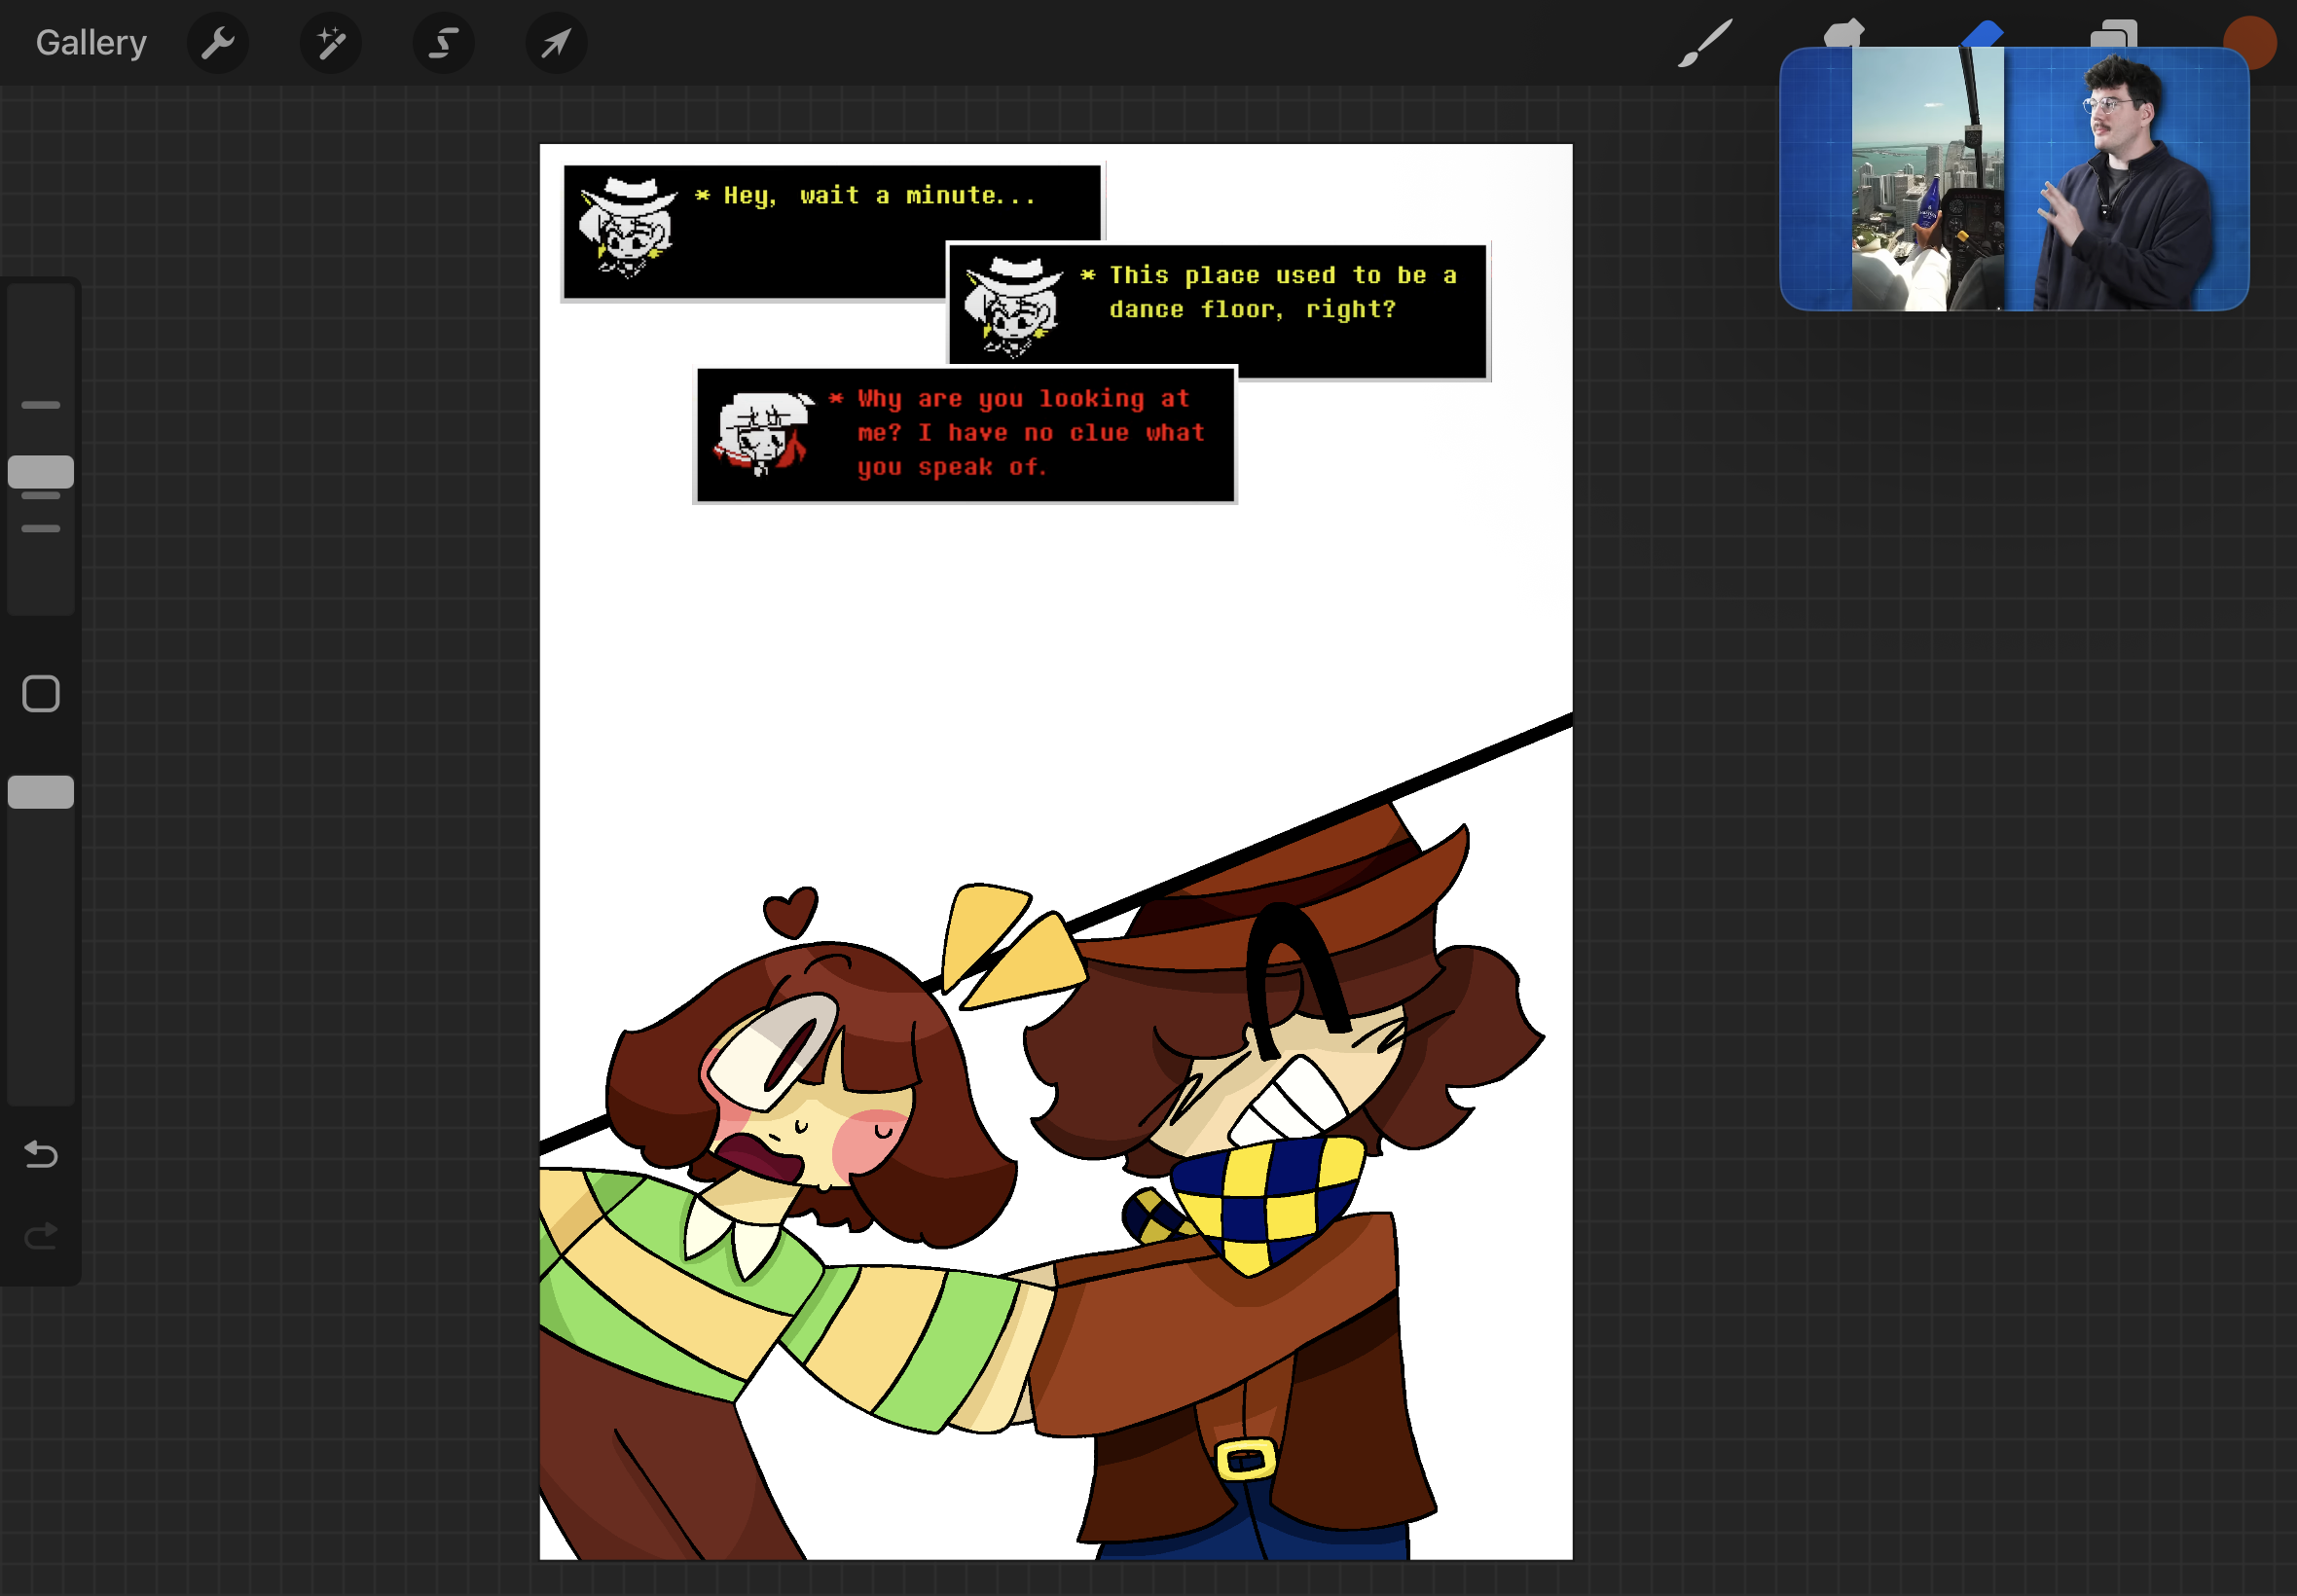This screenshot has width=2297, height=1596.
Task: Open the Gallery view
Action: pyautogui.click(x=91, y=43)
